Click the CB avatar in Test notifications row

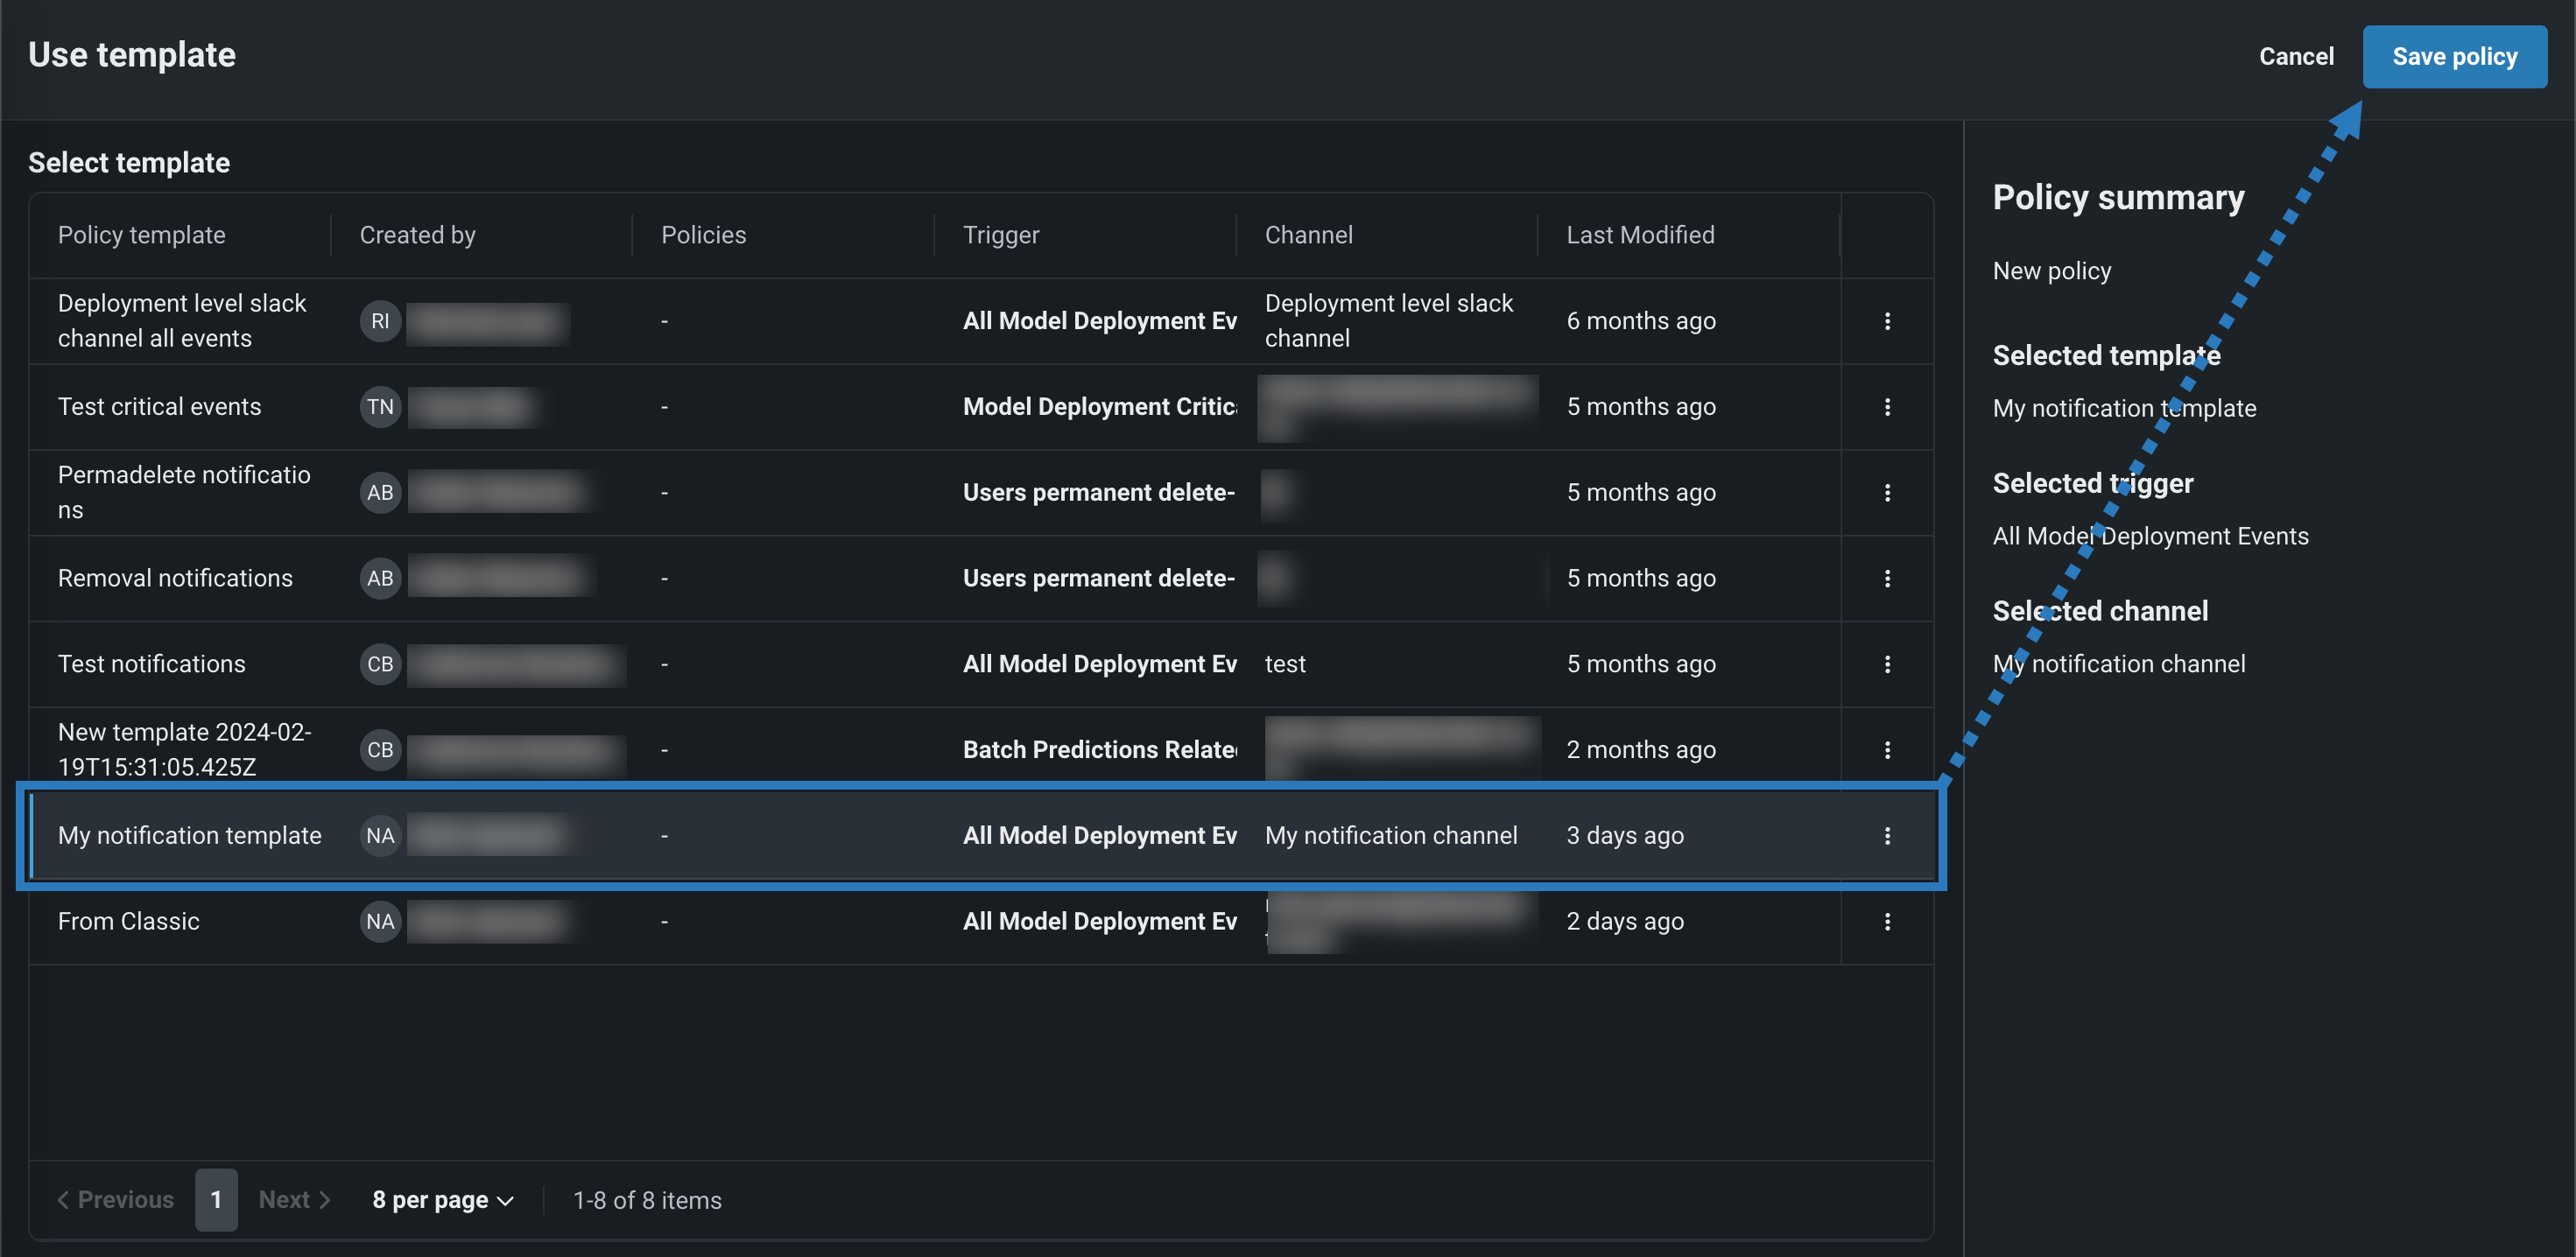tap(380, 664)
